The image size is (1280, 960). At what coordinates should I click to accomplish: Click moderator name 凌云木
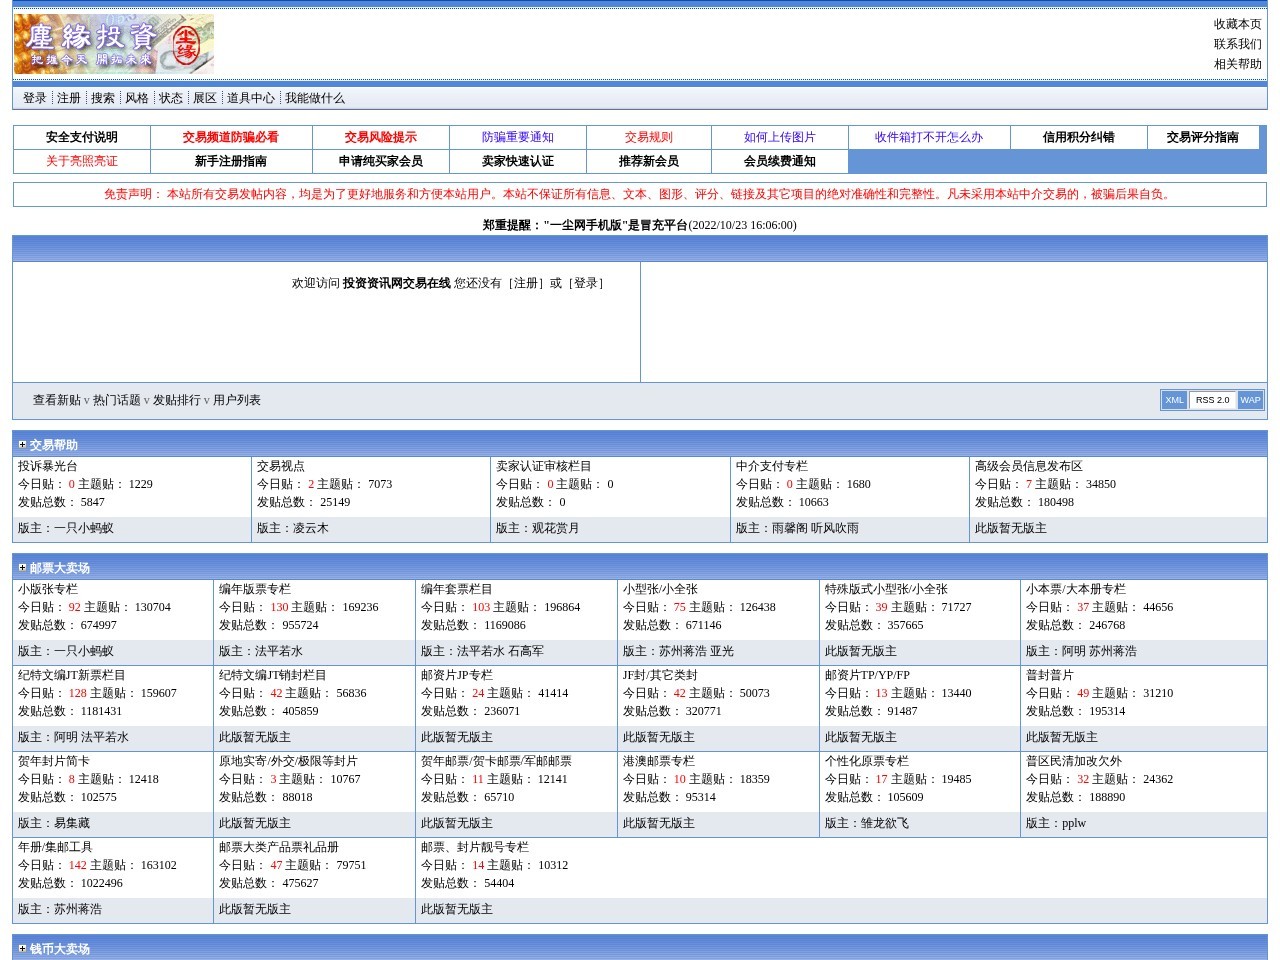(311, 528)
